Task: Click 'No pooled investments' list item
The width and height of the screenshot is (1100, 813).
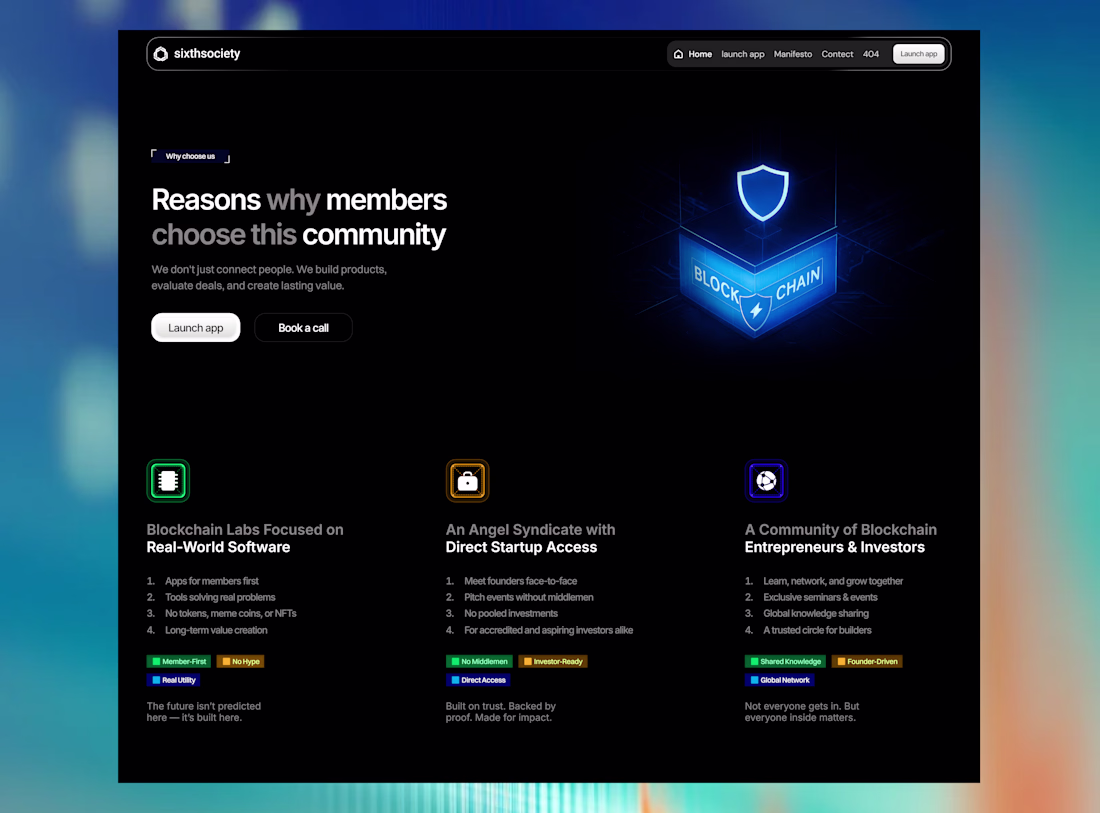Action: (x=511, y=613)
